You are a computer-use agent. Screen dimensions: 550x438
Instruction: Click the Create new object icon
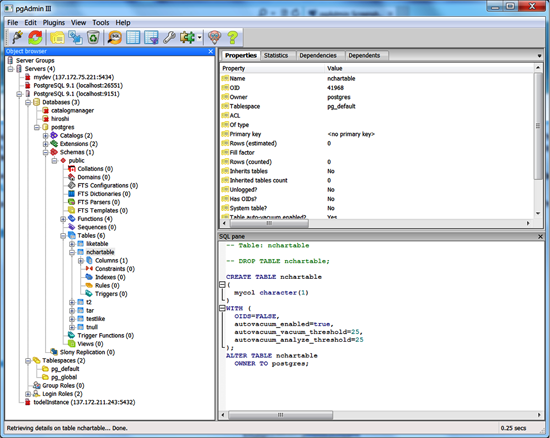pos(75,37)
